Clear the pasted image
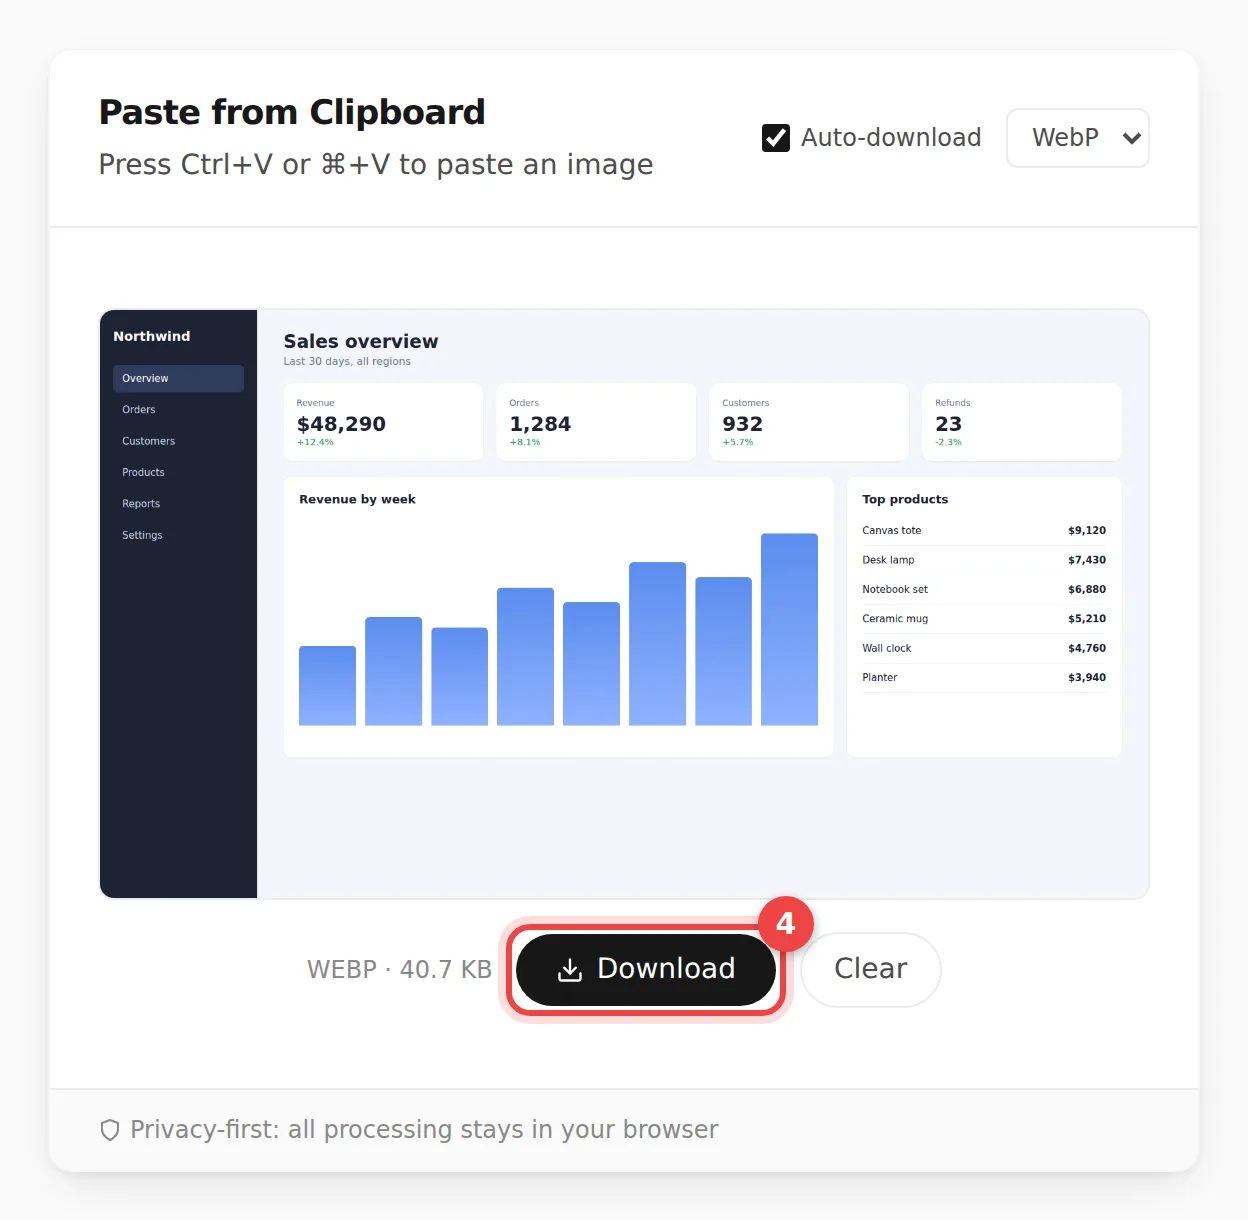Viewport: 1248px width, 1220px height. [871, 970]
